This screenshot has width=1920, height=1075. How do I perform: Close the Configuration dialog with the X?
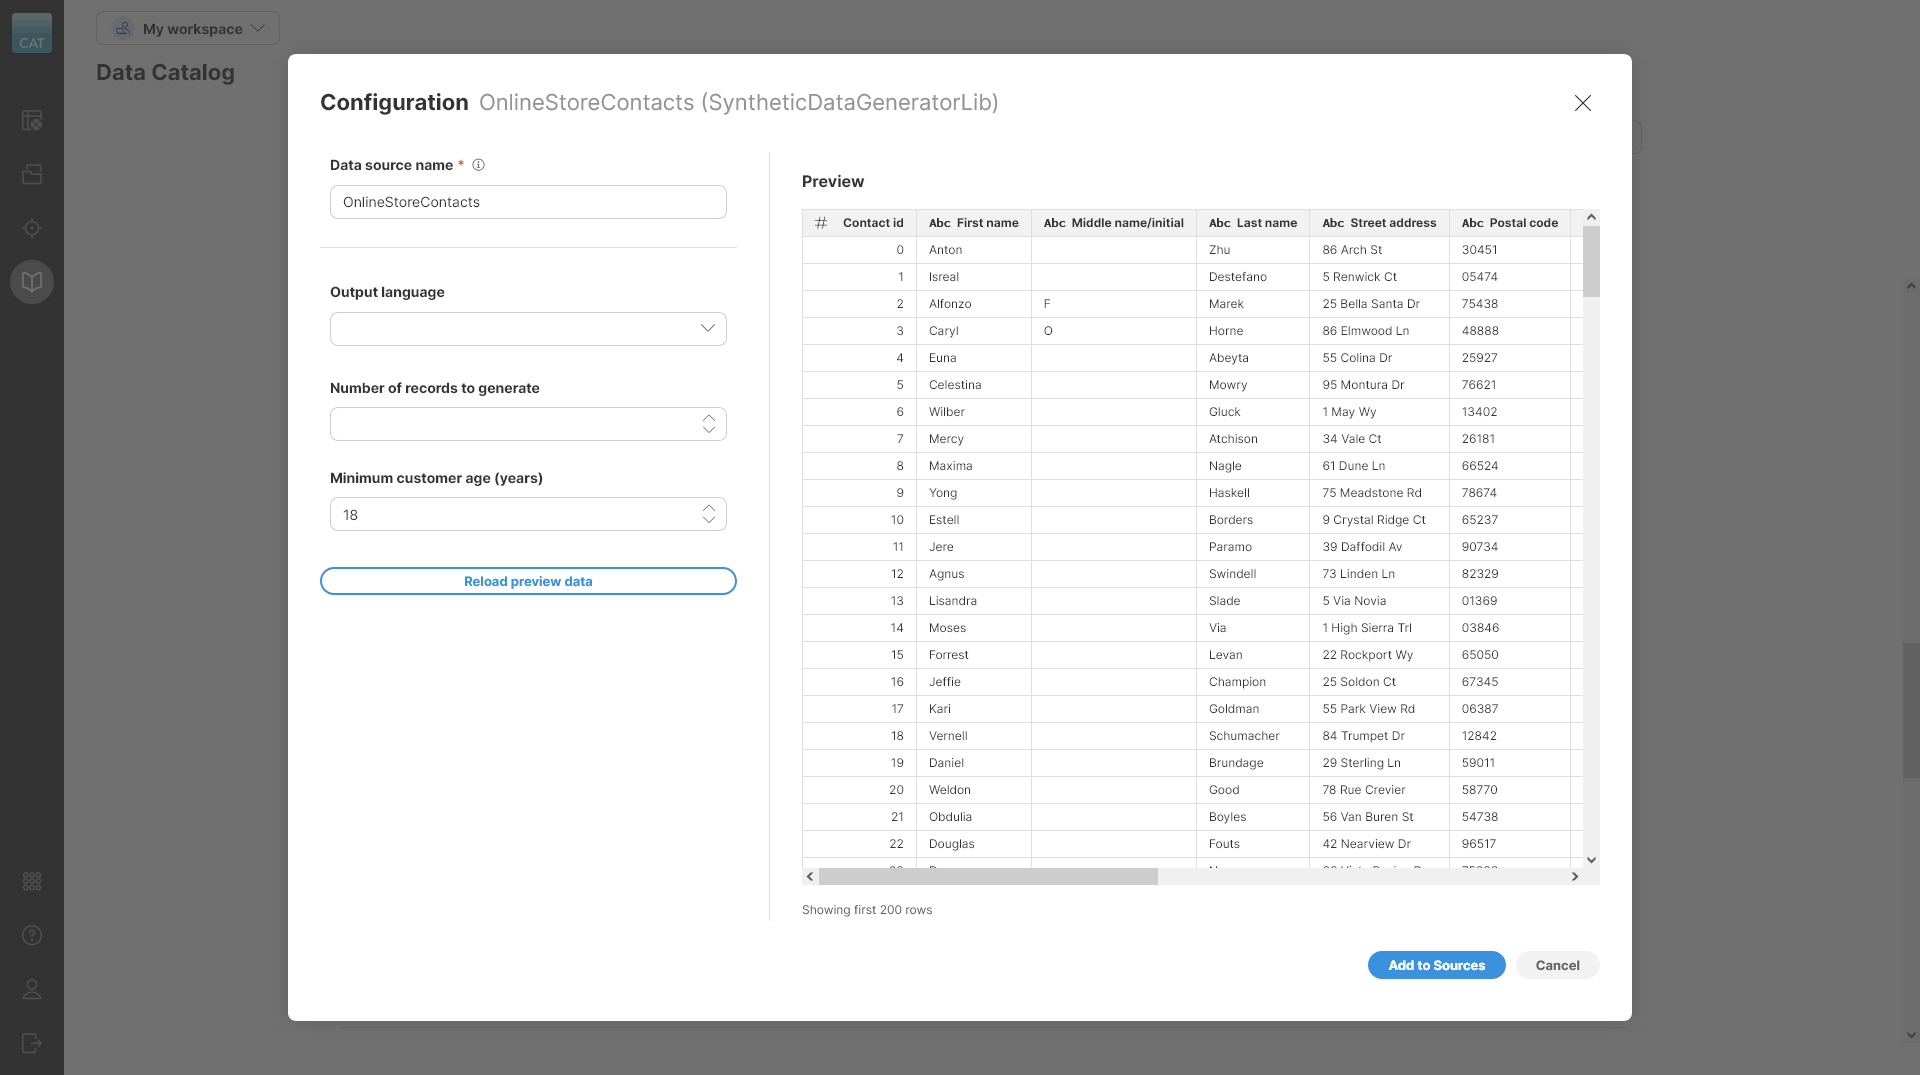pyautogui.click(x=1582, y=103)
